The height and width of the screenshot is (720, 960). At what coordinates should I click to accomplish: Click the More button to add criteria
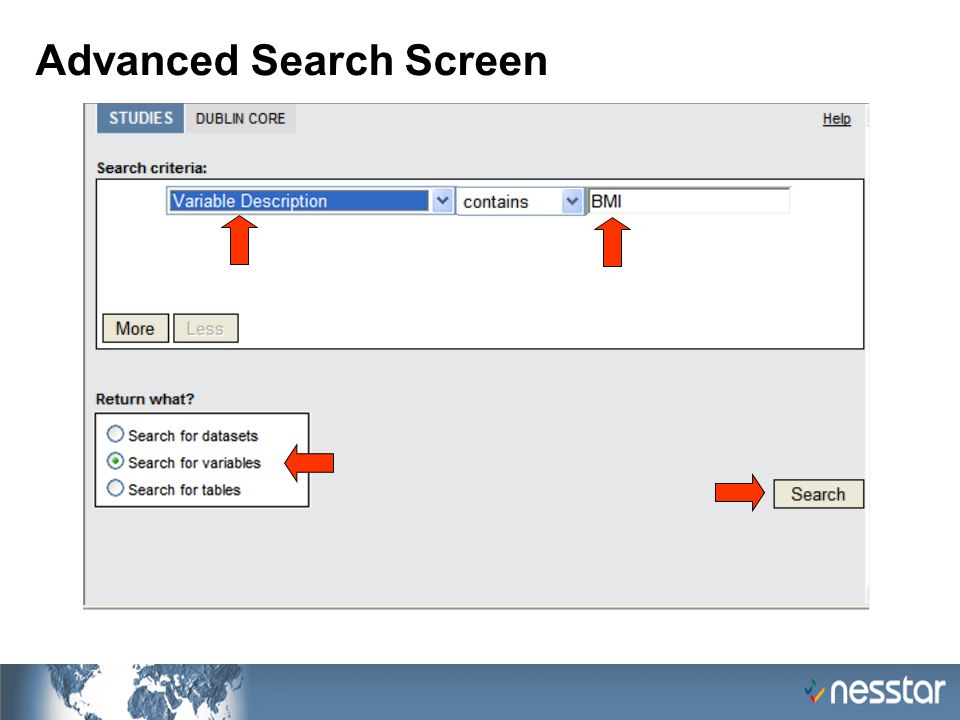tap(135, 328)
